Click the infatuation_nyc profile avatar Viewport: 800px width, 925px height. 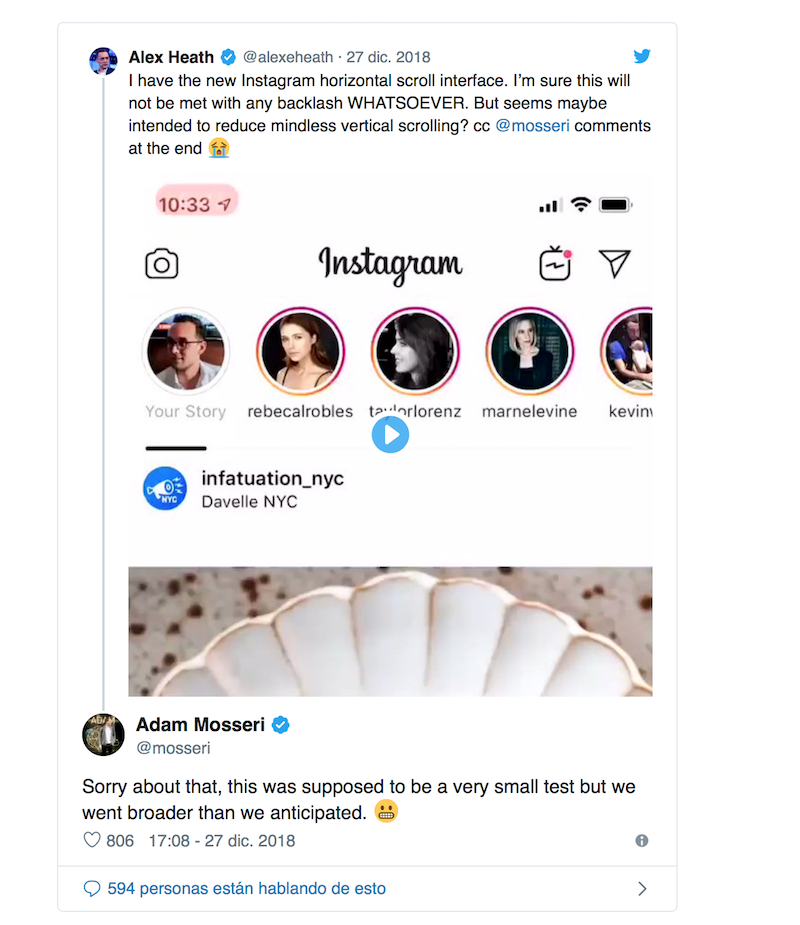[x=164, y=488]
